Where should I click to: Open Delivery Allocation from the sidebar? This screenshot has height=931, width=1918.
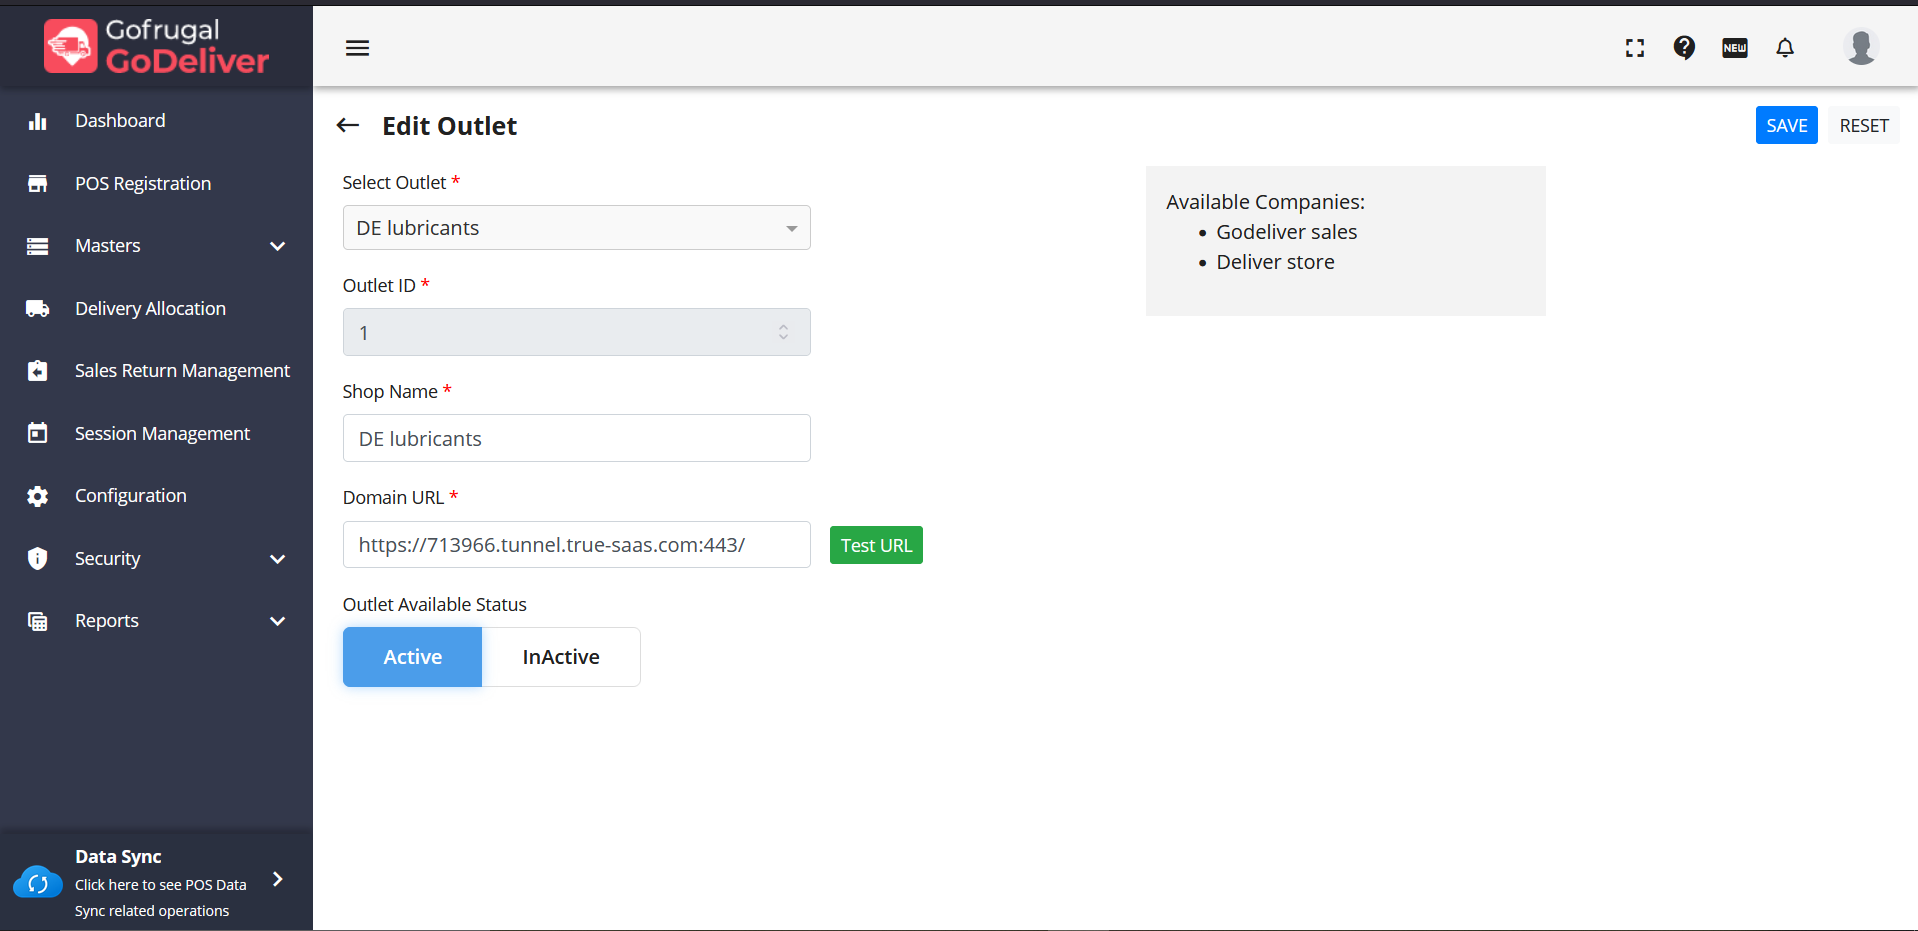point(150,309)
